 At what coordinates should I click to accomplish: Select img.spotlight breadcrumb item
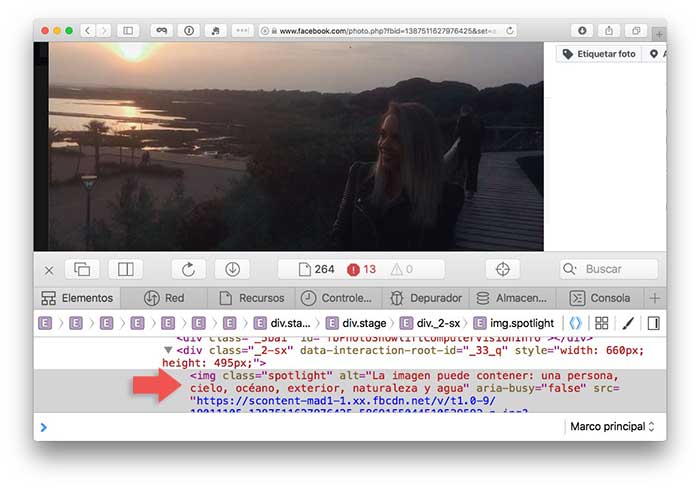coord(514,323)
